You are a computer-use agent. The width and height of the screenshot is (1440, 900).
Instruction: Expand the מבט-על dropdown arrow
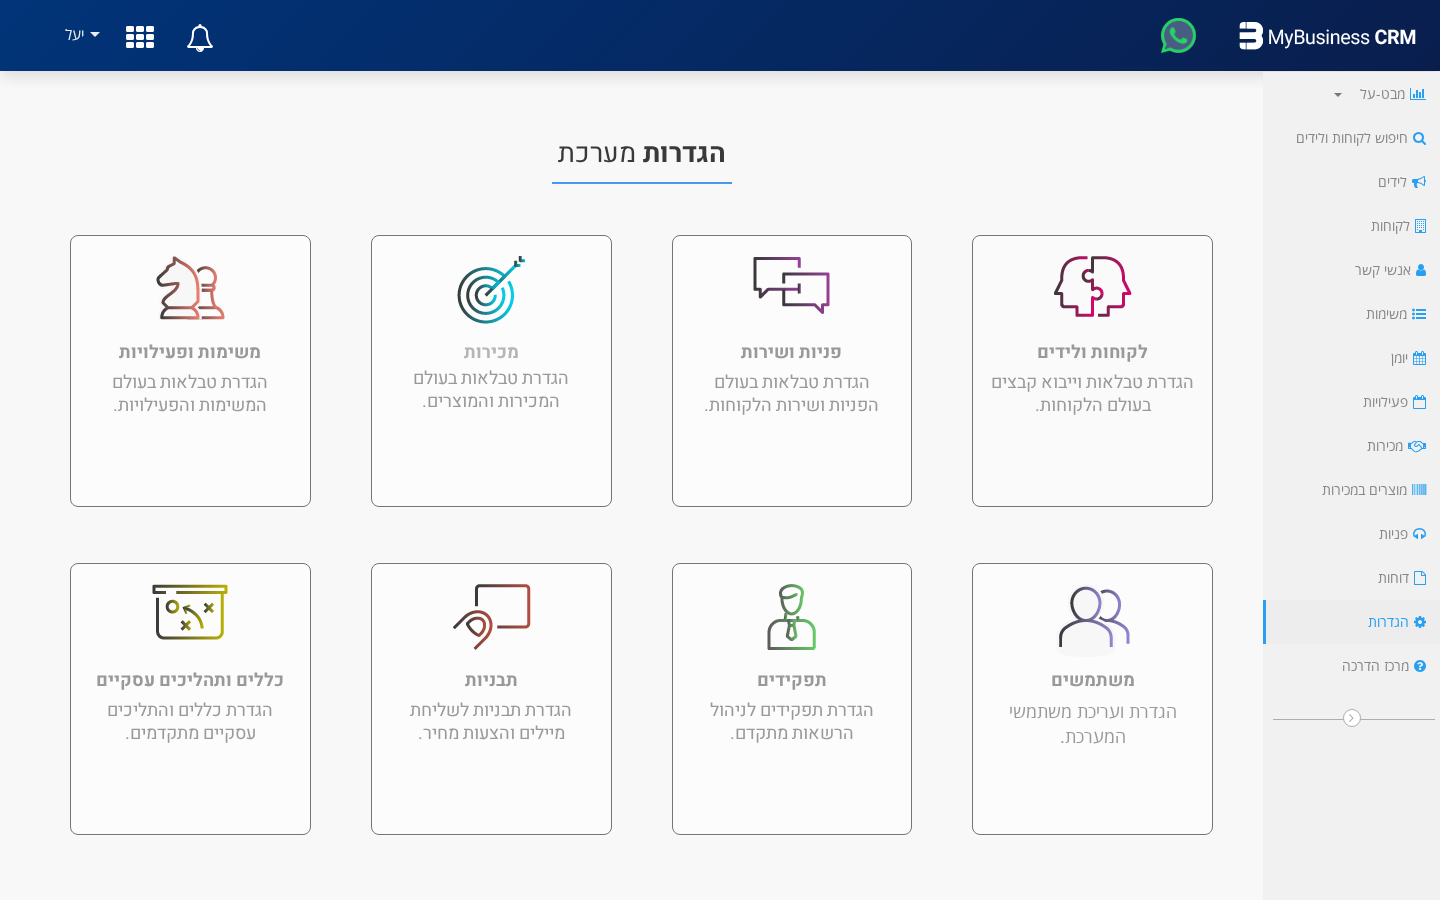(1336, 94)
